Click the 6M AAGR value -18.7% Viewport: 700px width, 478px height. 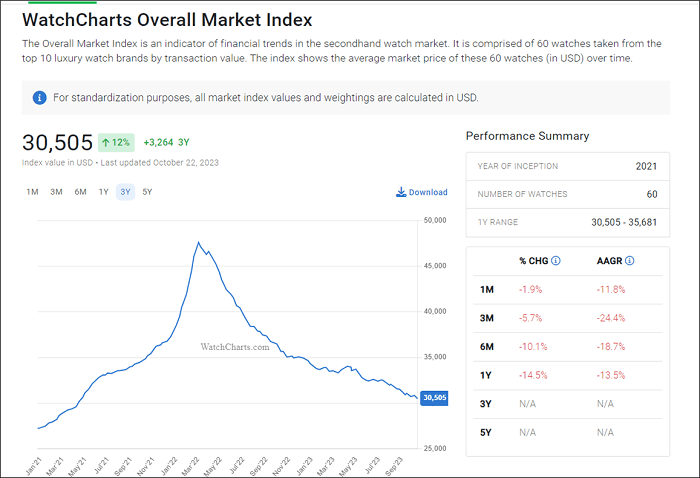[611, 347]
